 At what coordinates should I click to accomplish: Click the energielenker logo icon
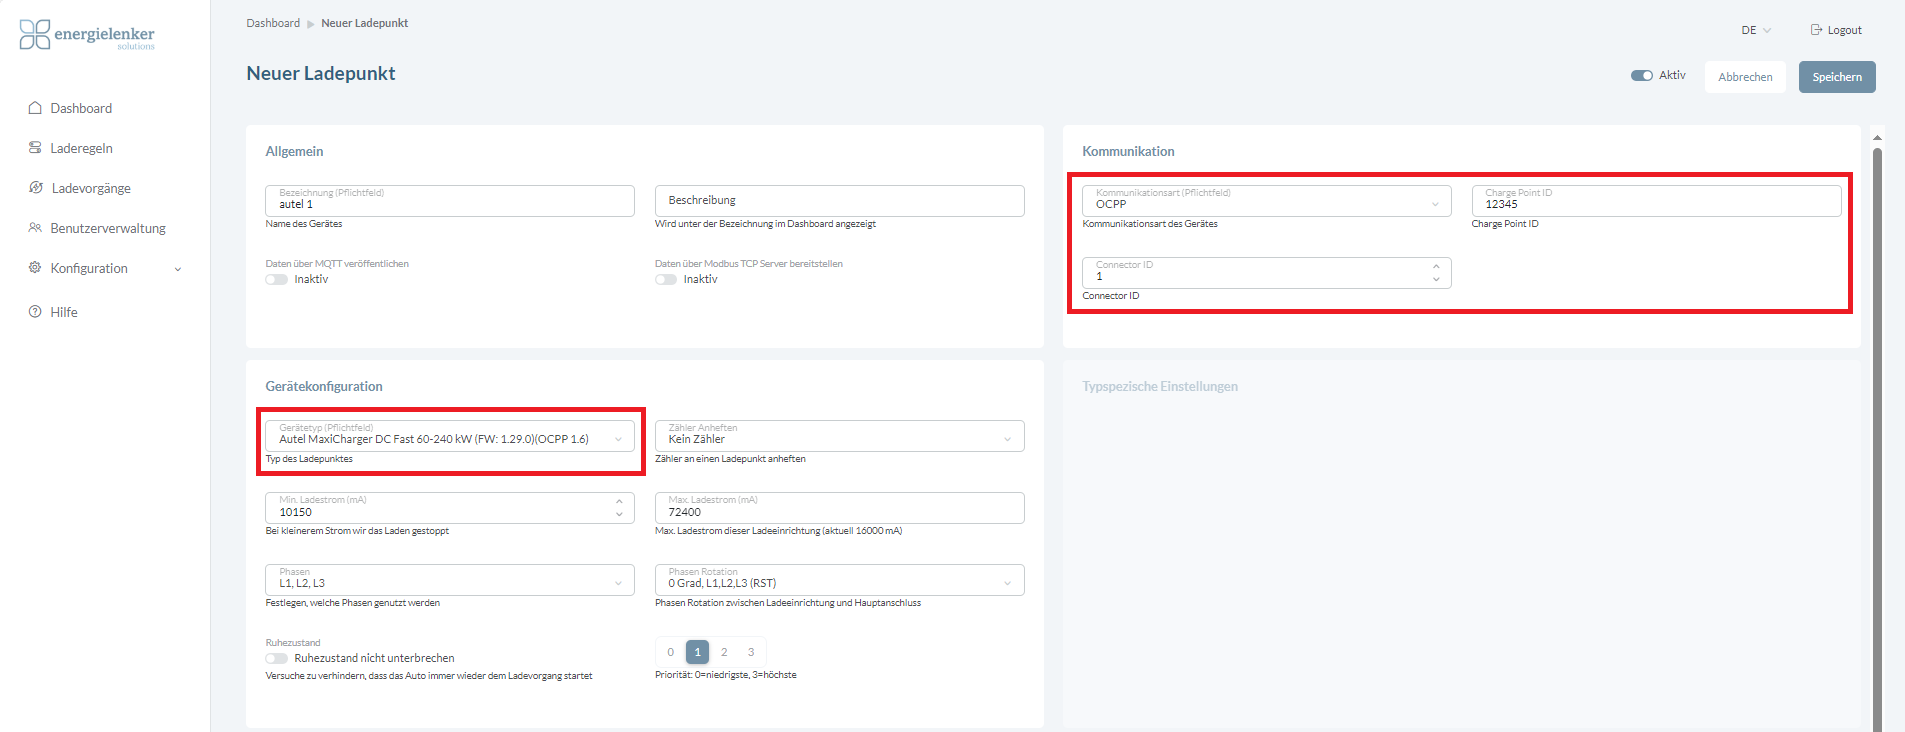click(34, 35)
